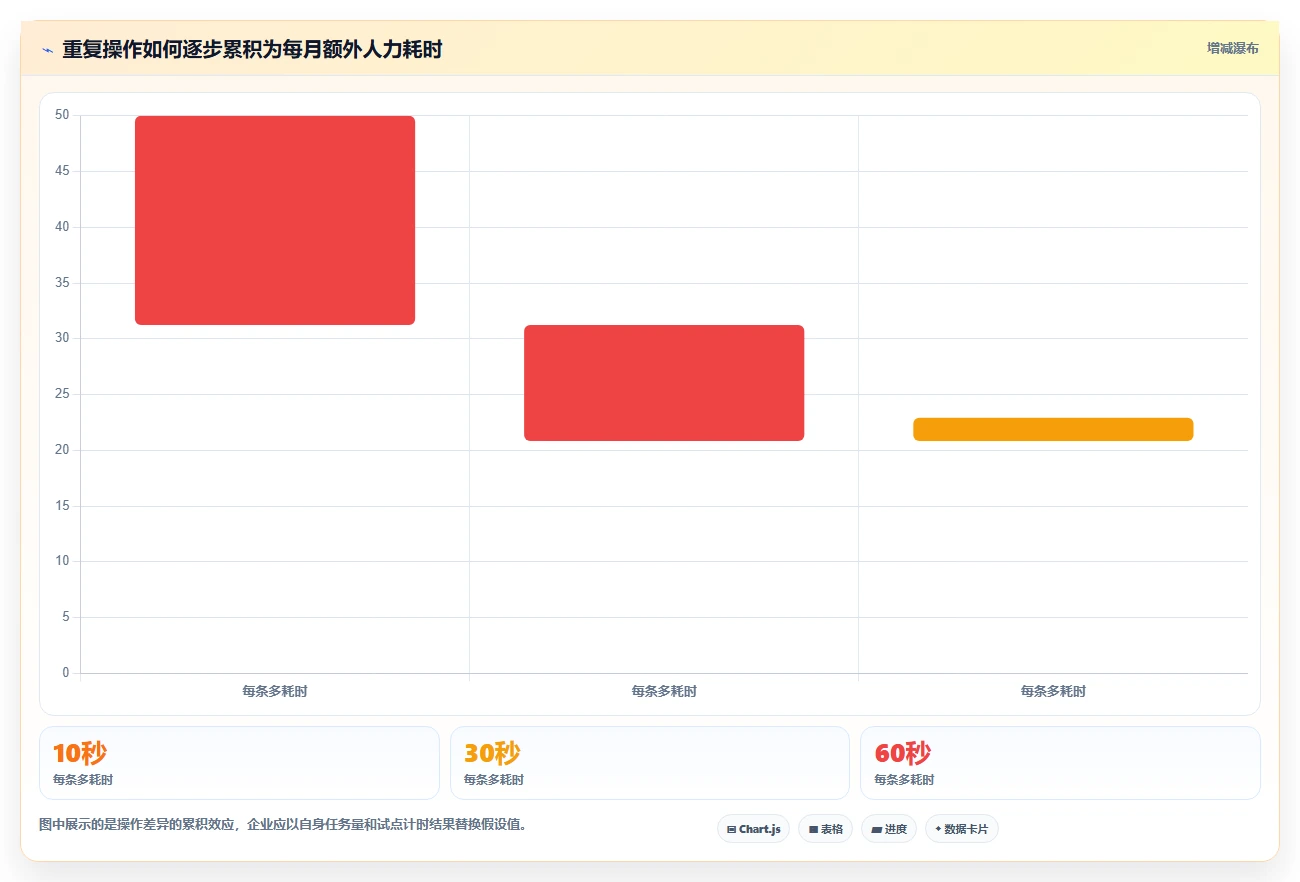The width and height of the screenshot is (1300, 882).
Task: Click the 15 tick on the y-axis
Action: [x=62, y=506]
